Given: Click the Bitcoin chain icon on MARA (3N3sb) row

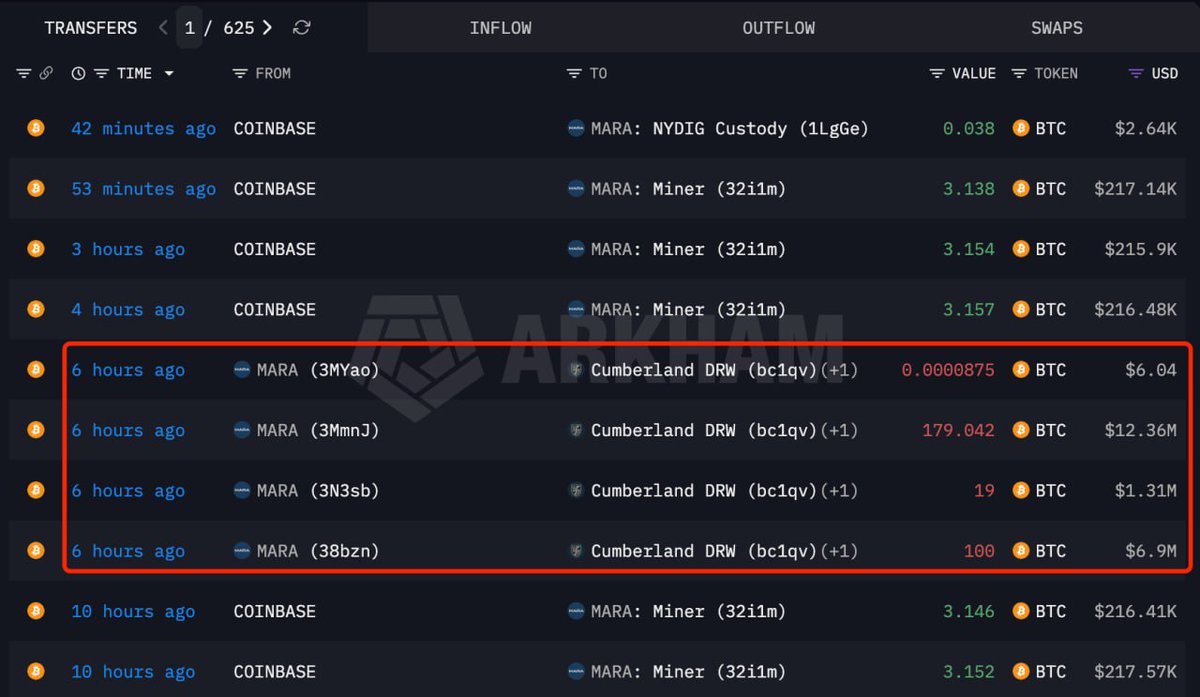Looking at the screenshot, I should [36, 490].
